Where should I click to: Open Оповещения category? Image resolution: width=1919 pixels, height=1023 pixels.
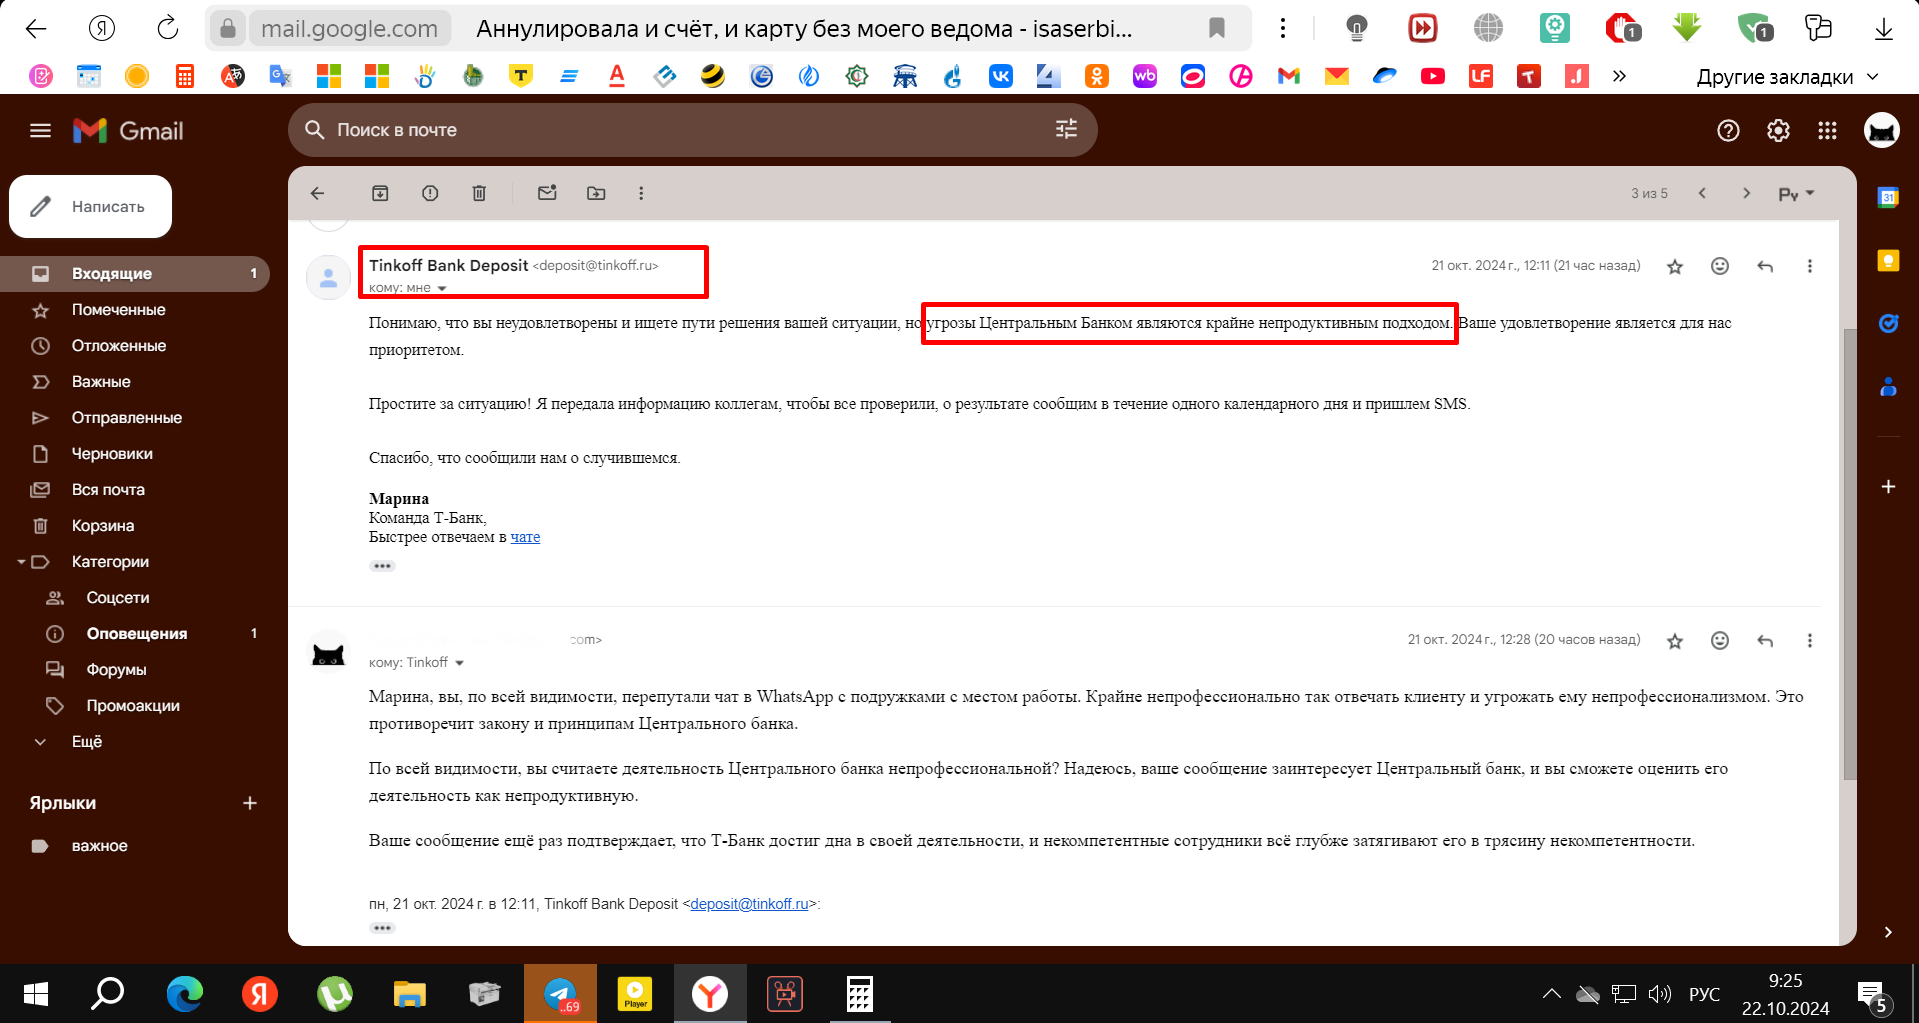(x=135, y=634)
